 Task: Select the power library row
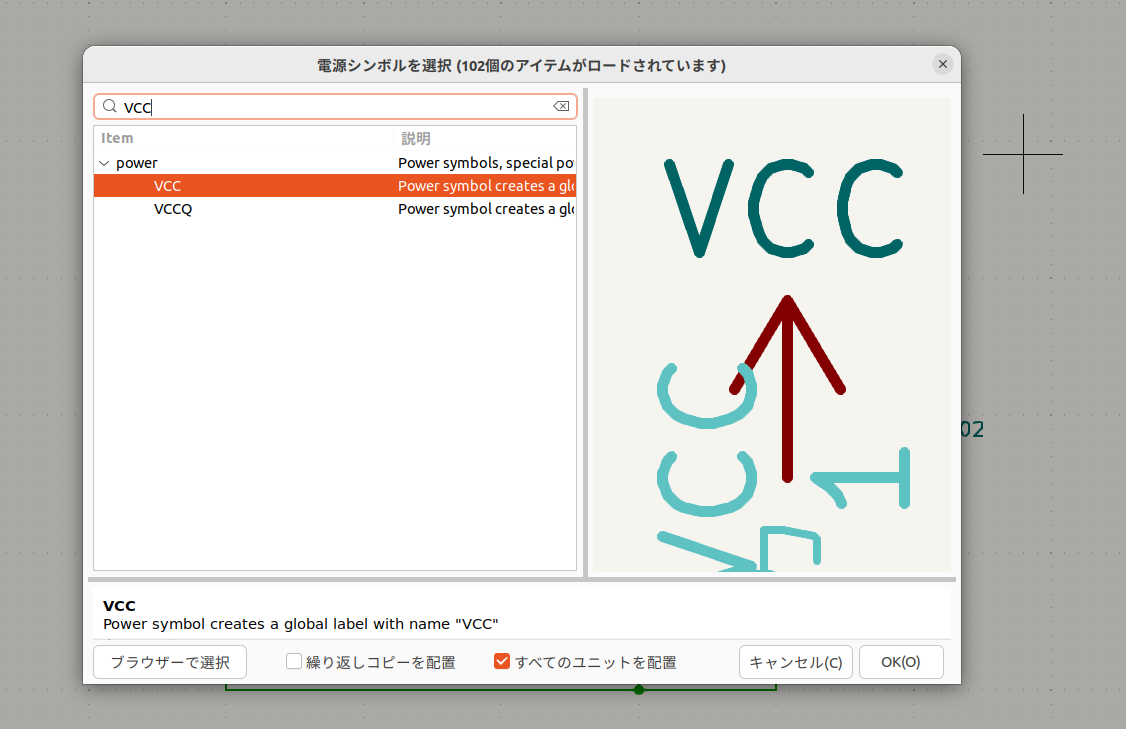[137, 163]
